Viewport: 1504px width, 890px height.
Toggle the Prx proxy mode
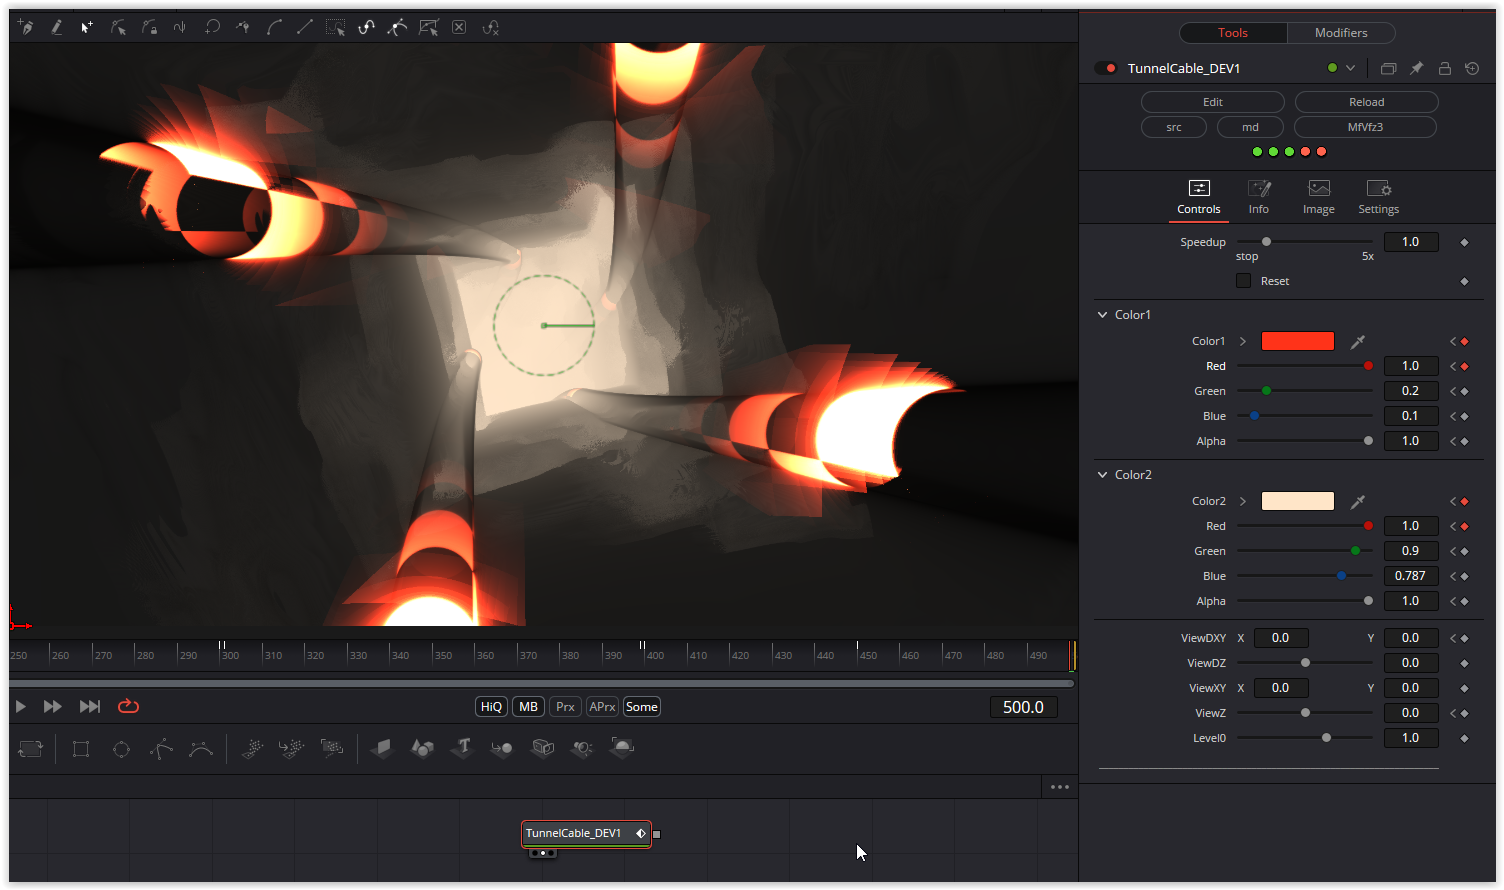click(x=565, y=707)
